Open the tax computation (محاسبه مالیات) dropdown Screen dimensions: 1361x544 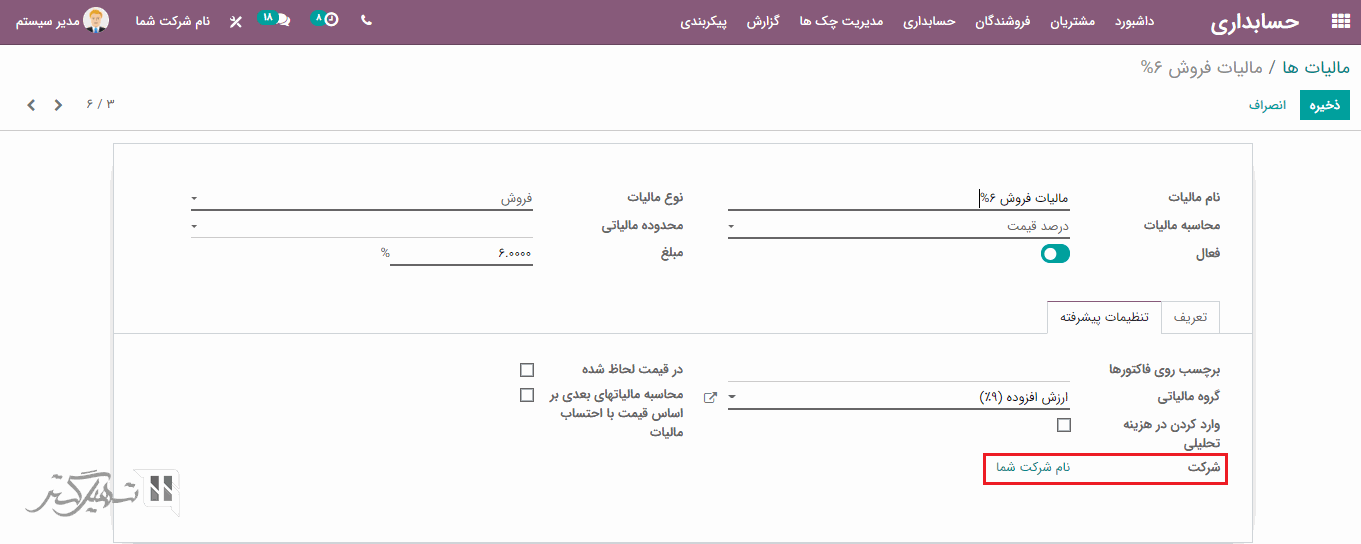(x=898, y=227)
